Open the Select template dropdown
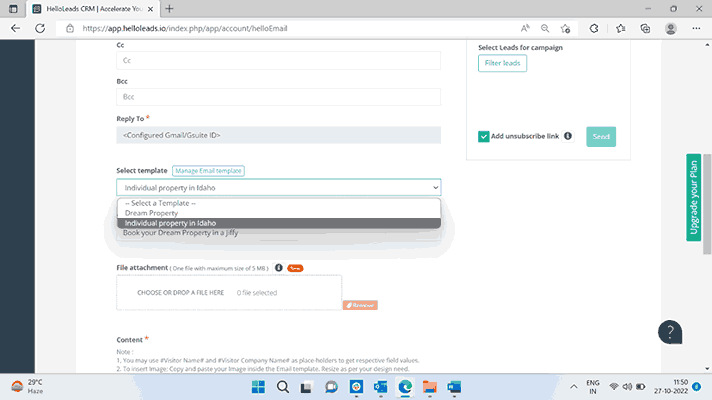 point(278,188)
